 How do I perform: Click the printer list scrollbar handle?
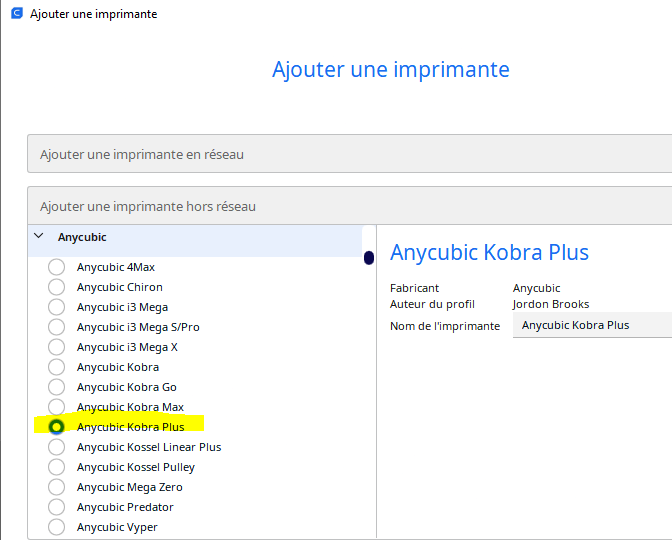[369, 258]
